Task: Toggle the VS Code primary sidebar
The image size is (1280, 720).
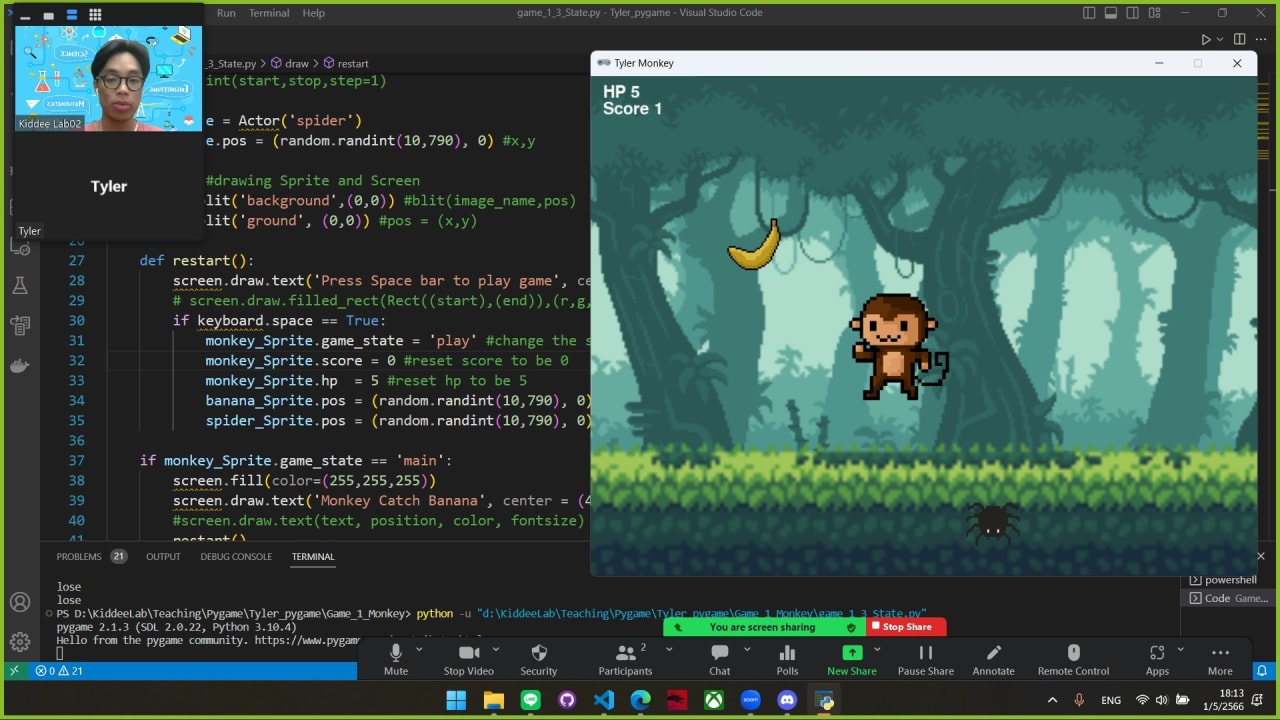Action: [1089, 13]
